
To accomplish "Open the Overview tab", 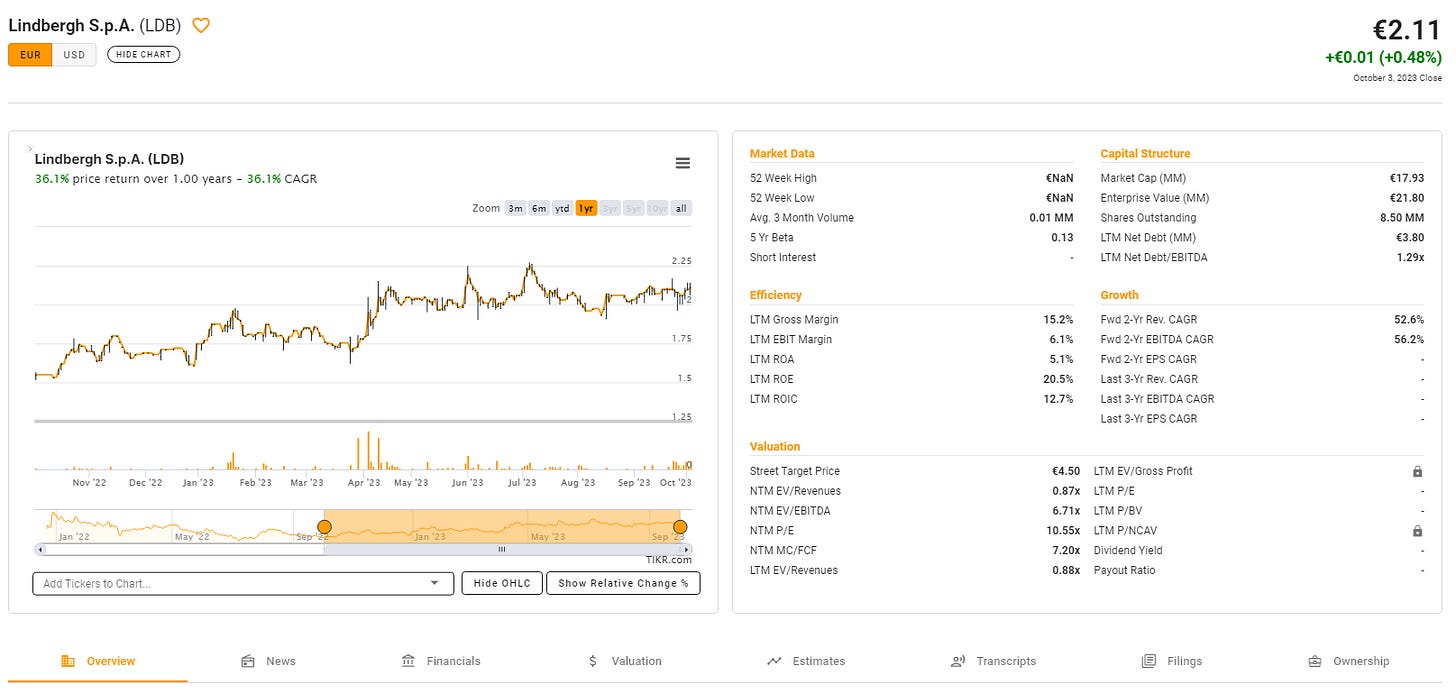I will click(x=98, y=661).
